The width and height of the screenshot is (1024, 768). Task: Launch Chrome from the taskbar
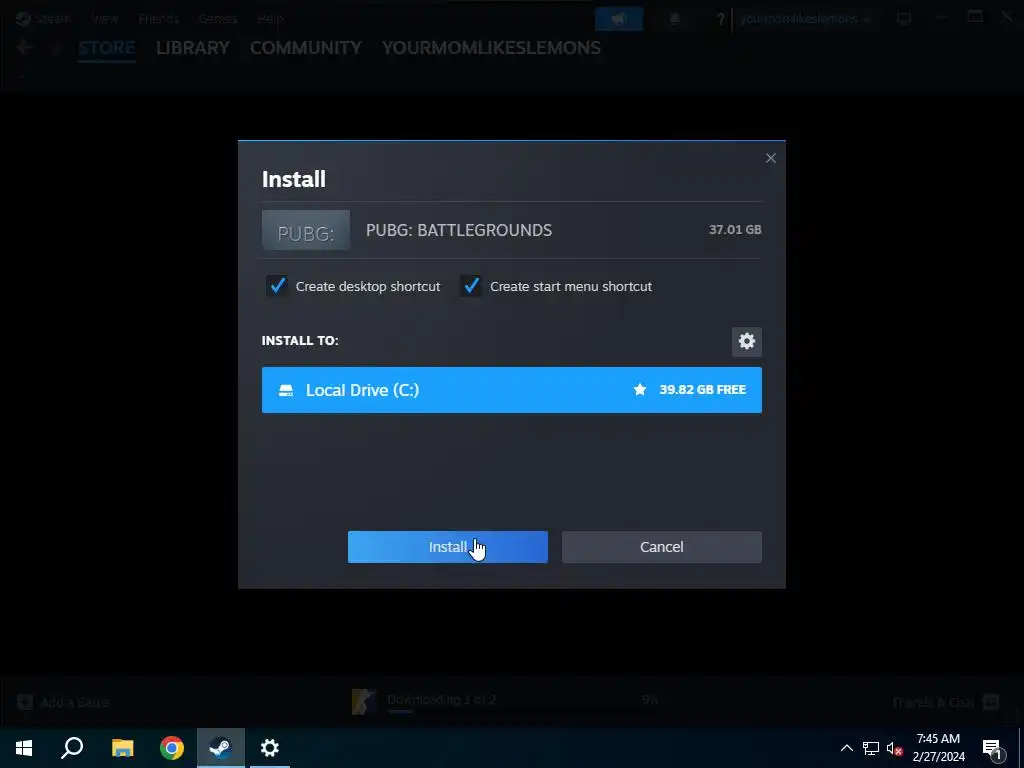point(172,748)
